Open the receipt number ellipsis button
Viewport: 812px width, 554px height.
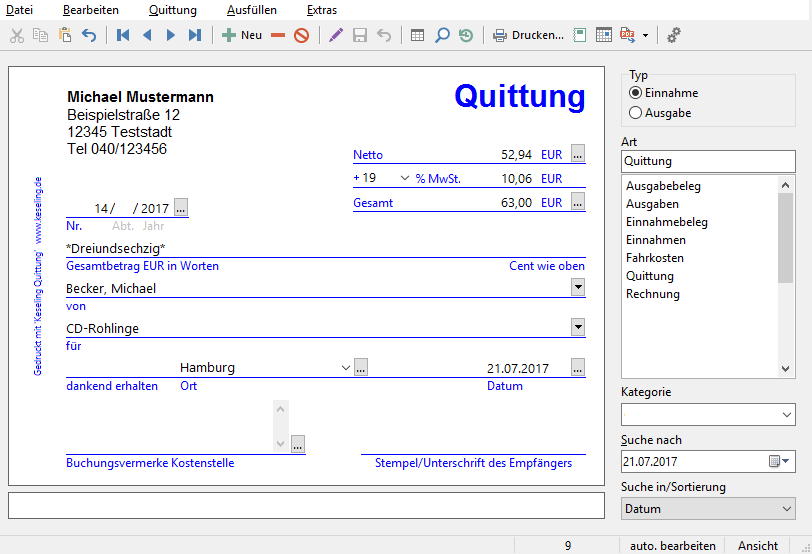click(181, 207)
